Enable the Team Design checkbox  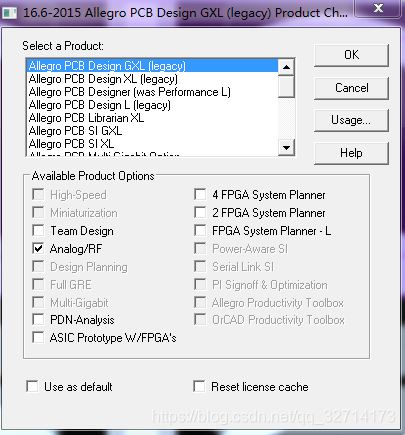[38, 231]
